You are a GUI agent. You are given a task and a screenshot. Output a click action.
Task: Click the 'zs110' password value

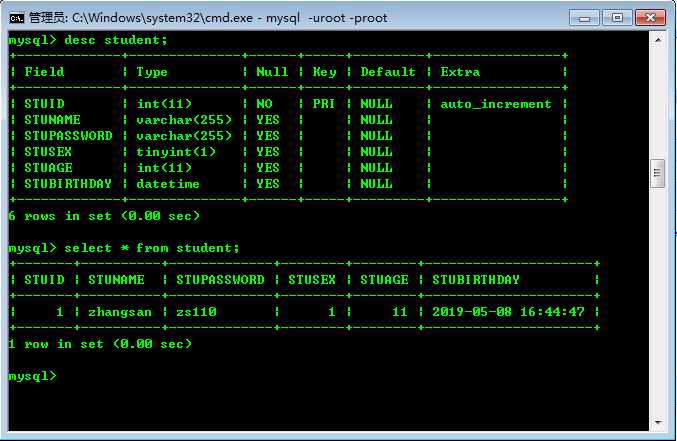click(x=196, y=312)
